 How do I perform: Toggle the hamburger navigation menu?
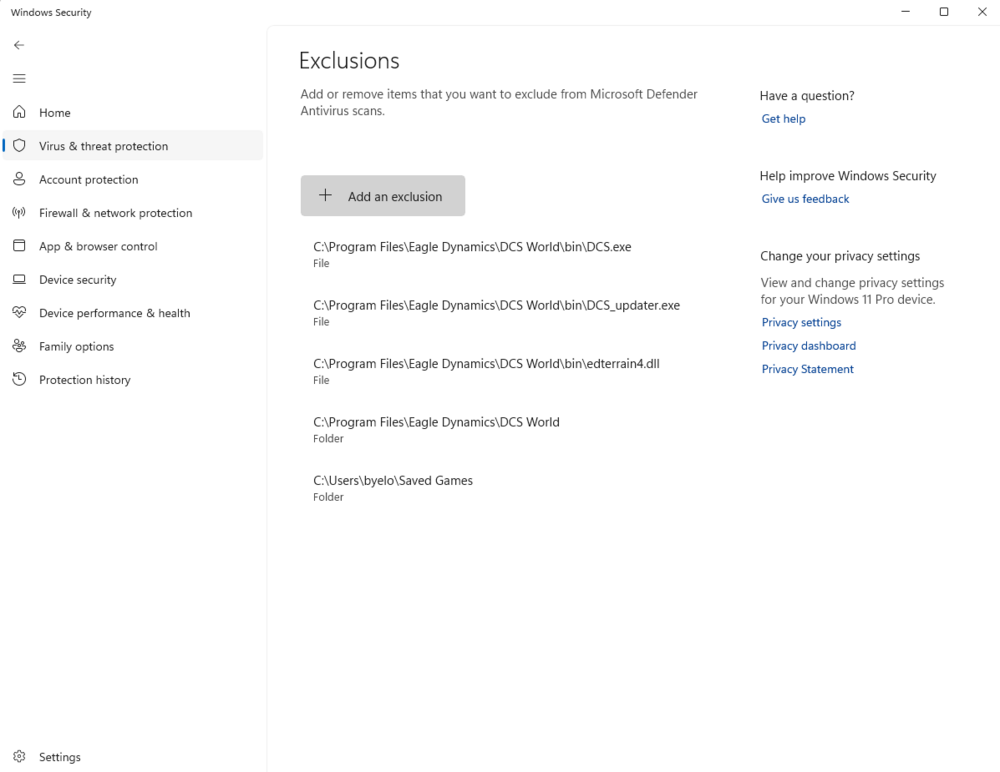[x=19, y=78]
